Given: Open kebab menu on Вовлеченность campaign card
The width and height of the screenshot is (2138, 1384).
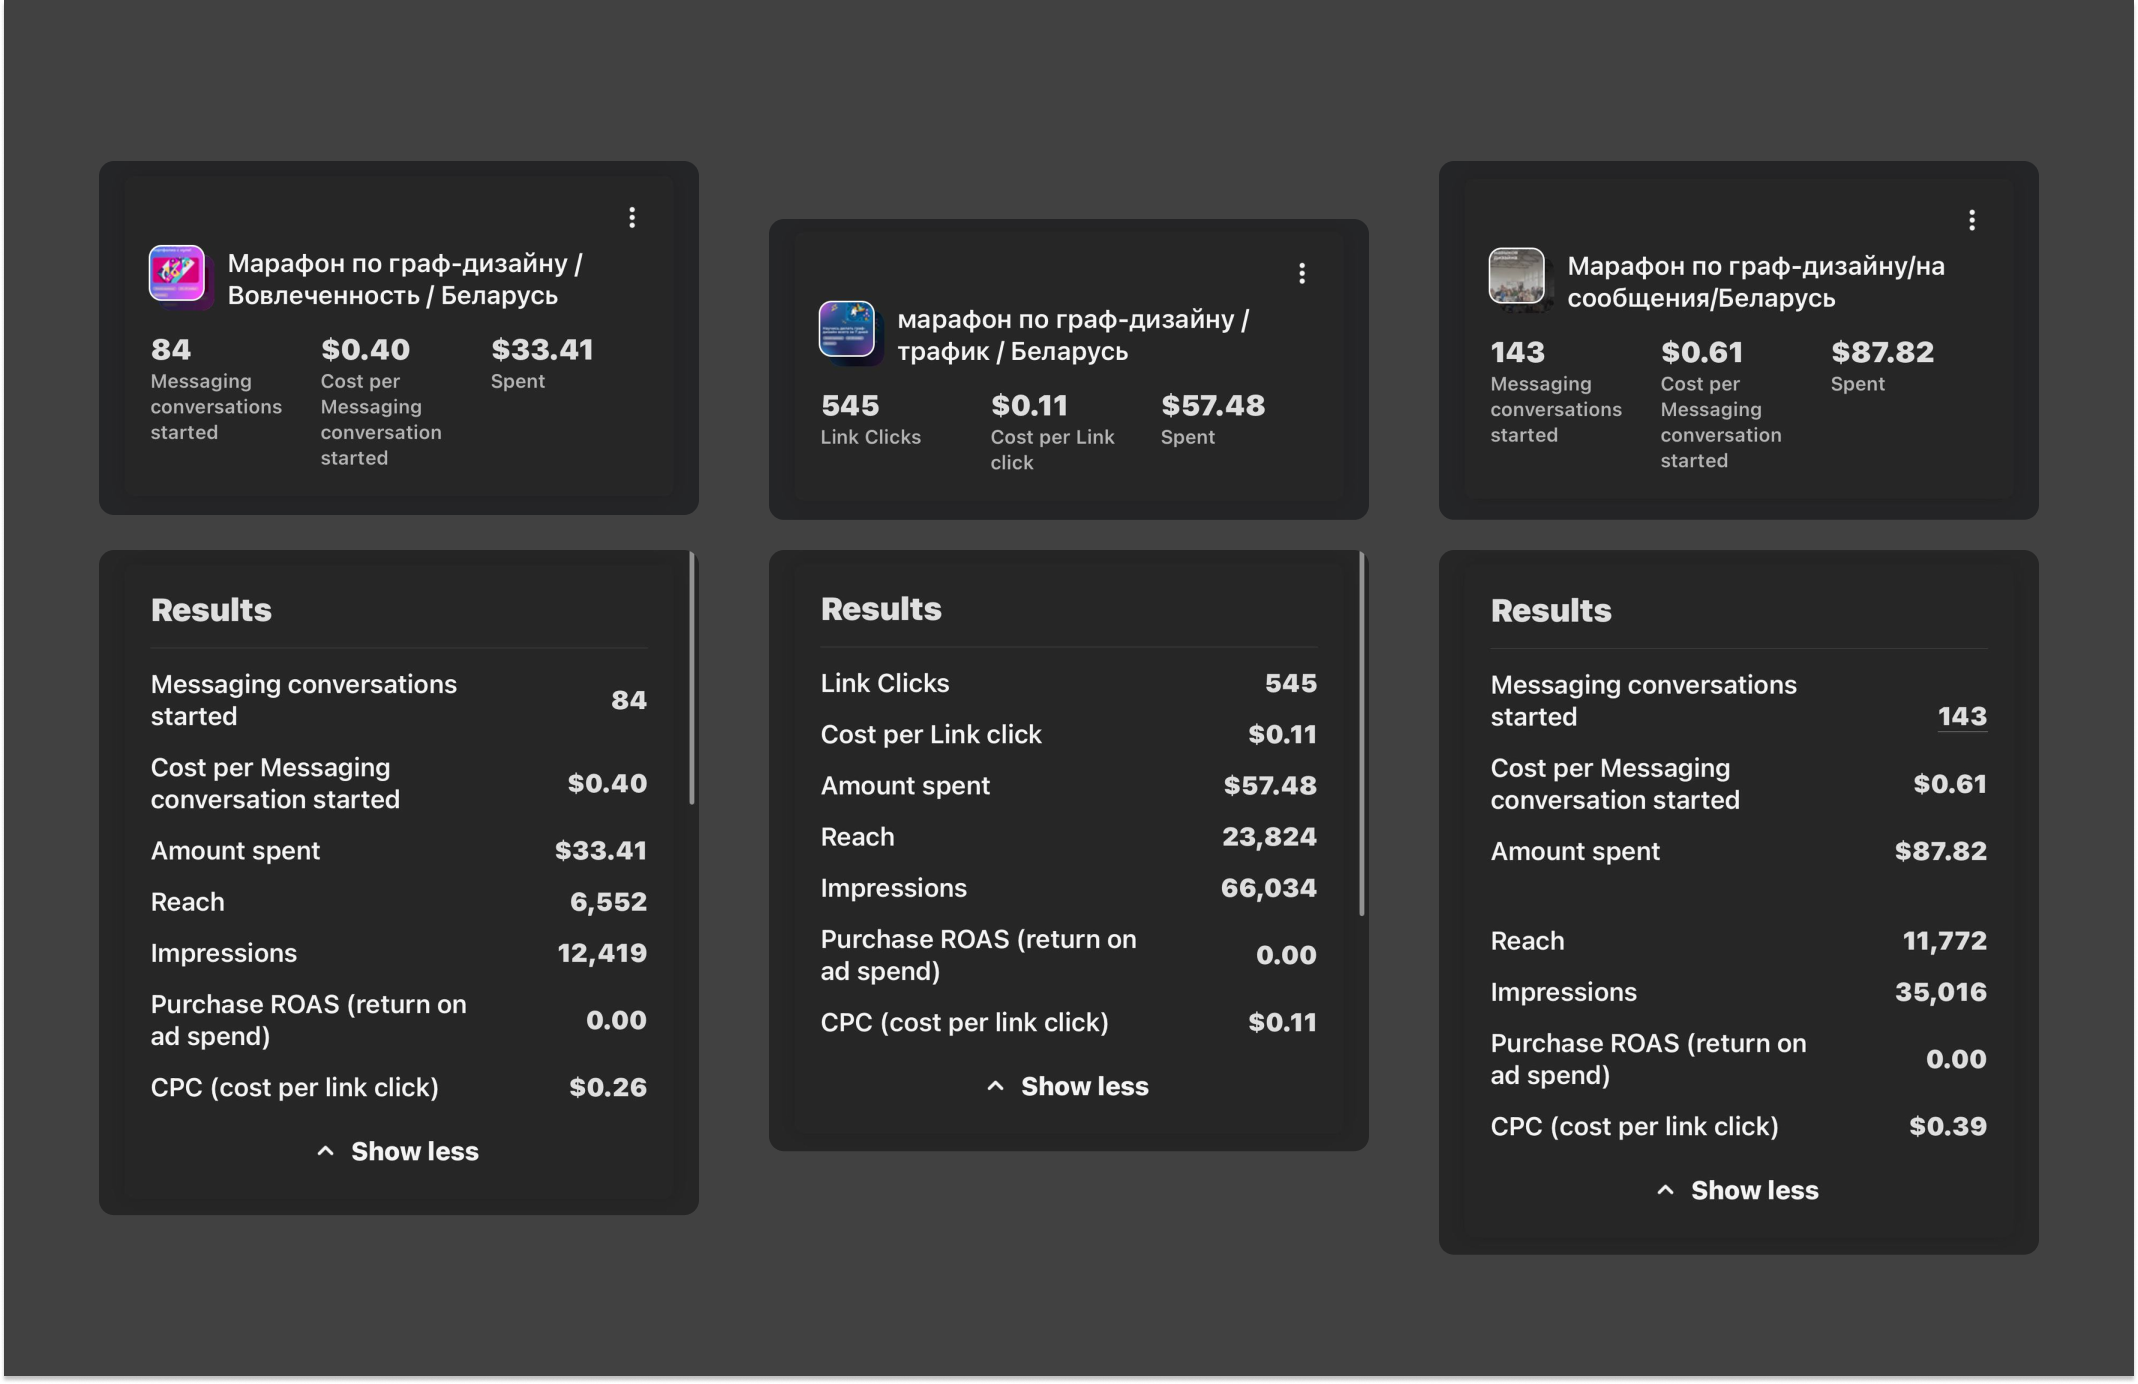Looking at the screenshot, I should pyautogui.click(x=632, y=218).
